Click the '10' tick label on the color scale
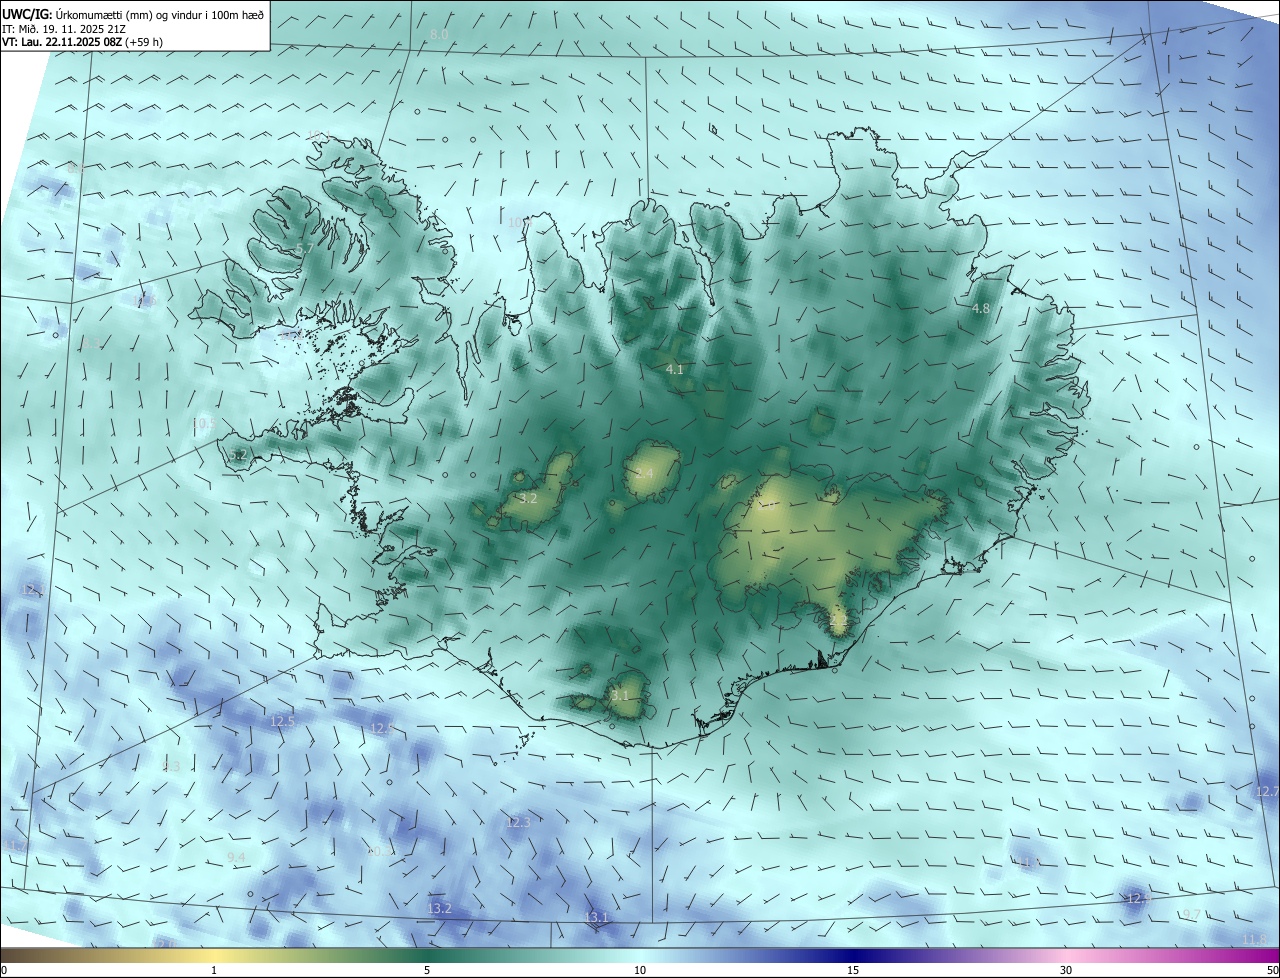This screenshot has height=978, width=1280. pos(640,970)
